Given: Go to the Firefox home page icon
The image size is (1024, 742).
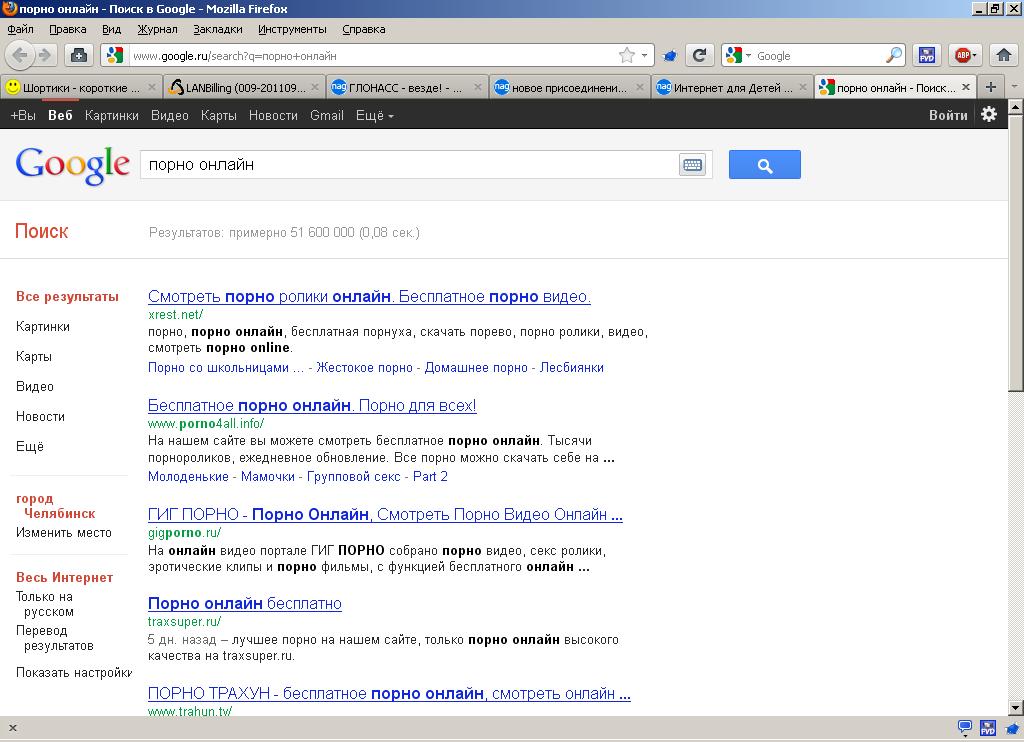Looking at the screenshot, I should click(1004, 56).
